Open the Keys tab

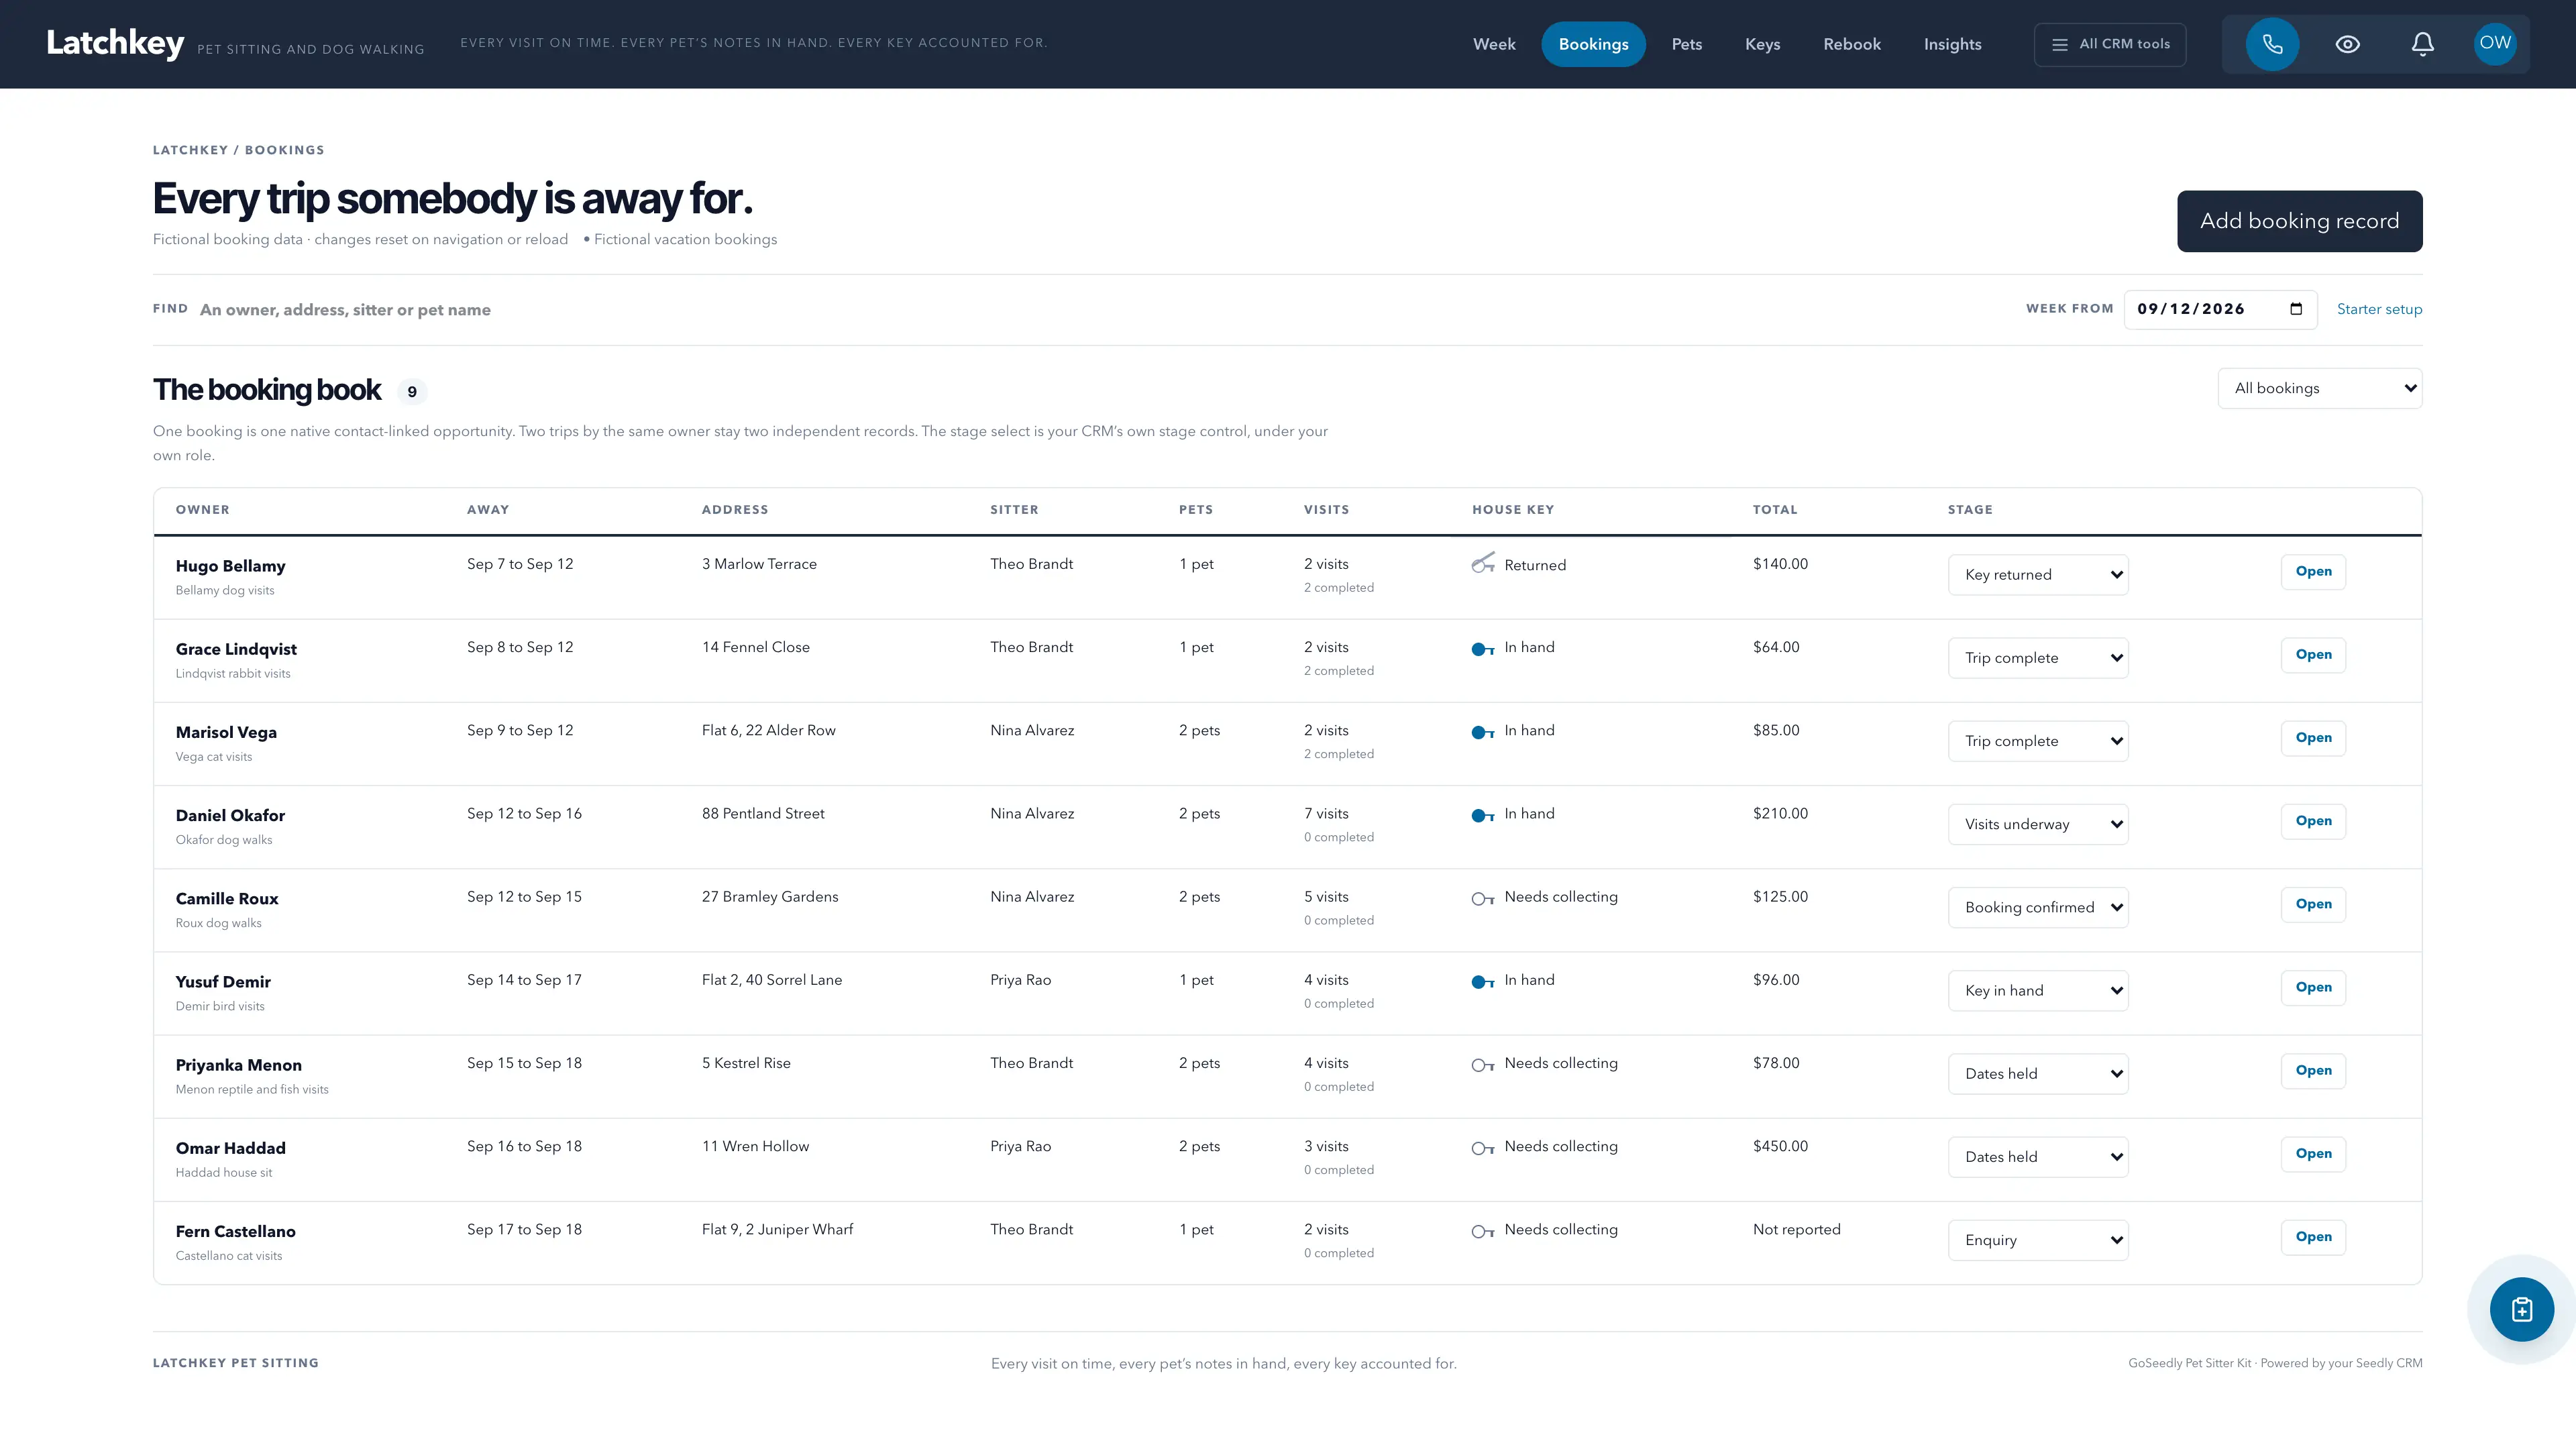pyautogui.click(x=1762, y=44)
